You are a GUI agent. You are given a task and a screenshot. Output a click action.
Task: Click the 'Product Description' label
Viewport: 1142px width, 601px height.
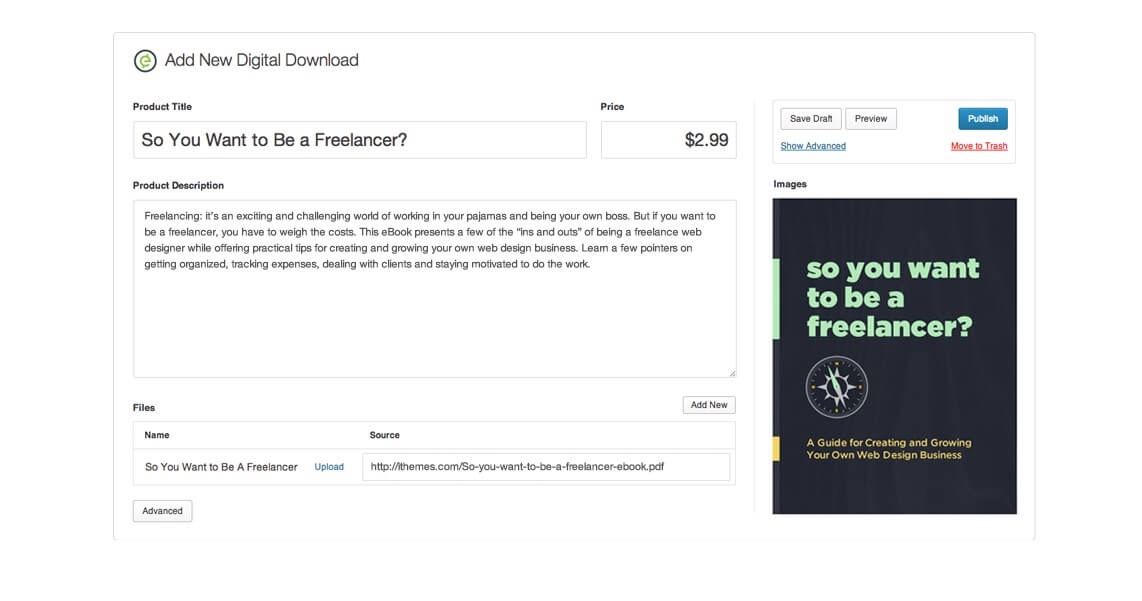coord(178,186)
